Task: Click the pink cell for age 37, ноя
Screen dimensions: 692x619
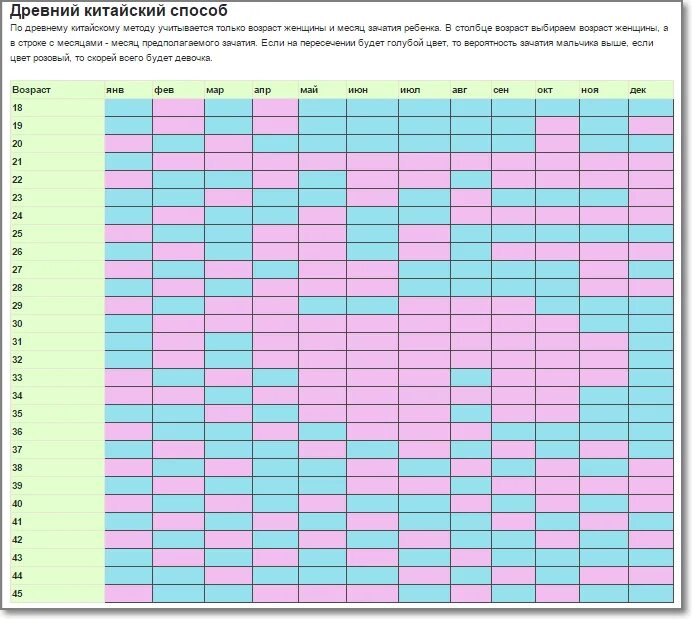Action: pyautogui.click(x=604, y=450)
